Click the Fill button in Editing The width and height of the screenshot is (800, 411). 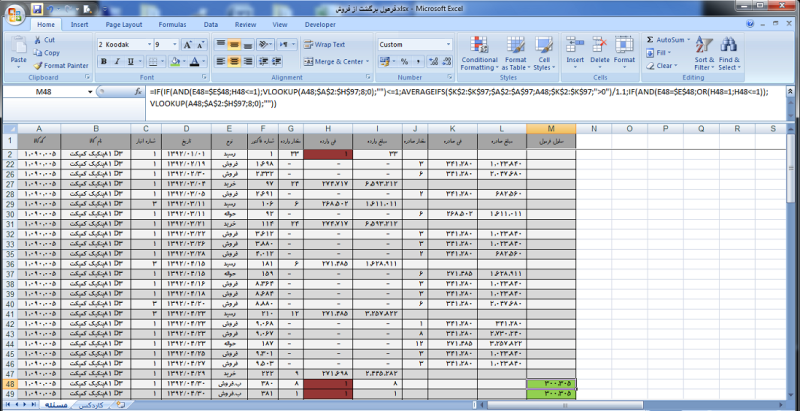(x=658, y=53)
